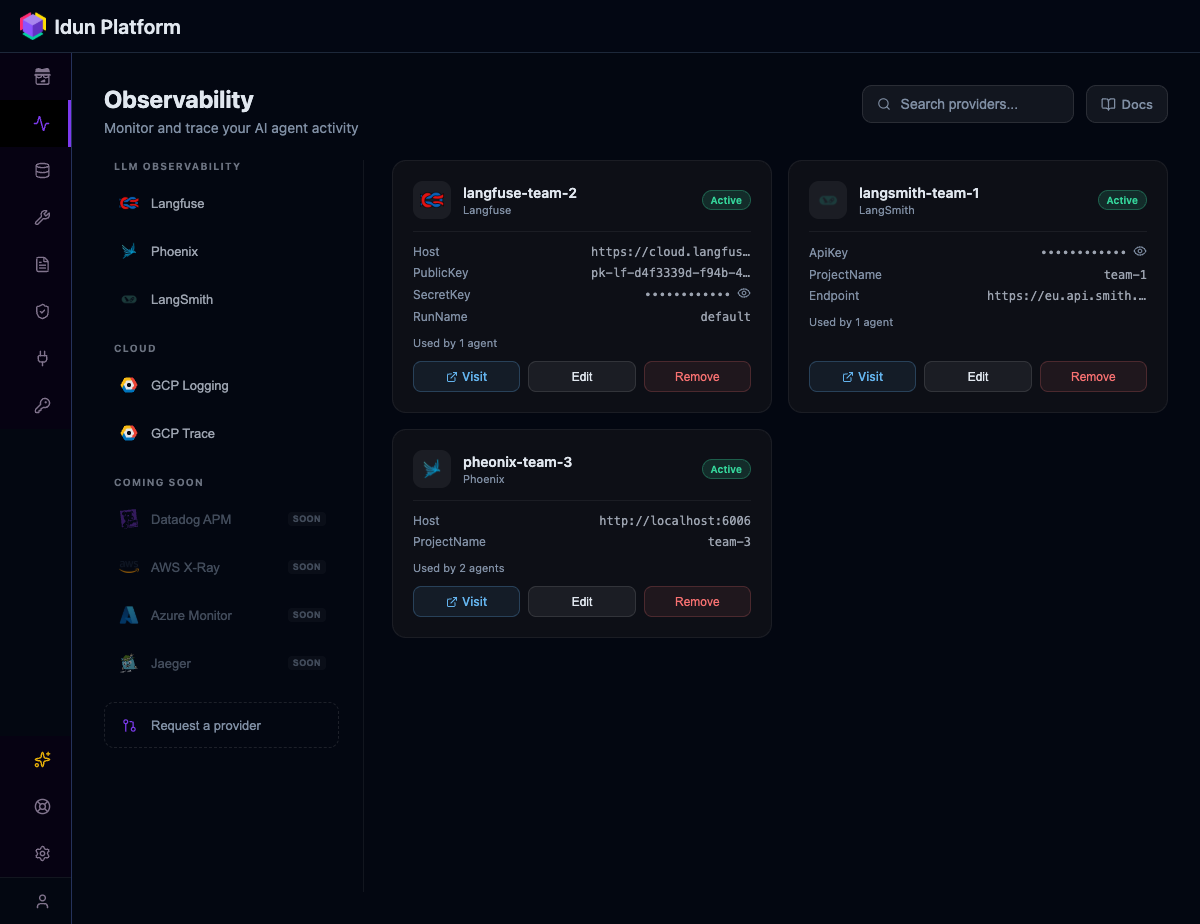Viewport: 1200px width, 924px height.
Task: Remove the langsmith-team-1 provider
Action: tap(1093, 377)
